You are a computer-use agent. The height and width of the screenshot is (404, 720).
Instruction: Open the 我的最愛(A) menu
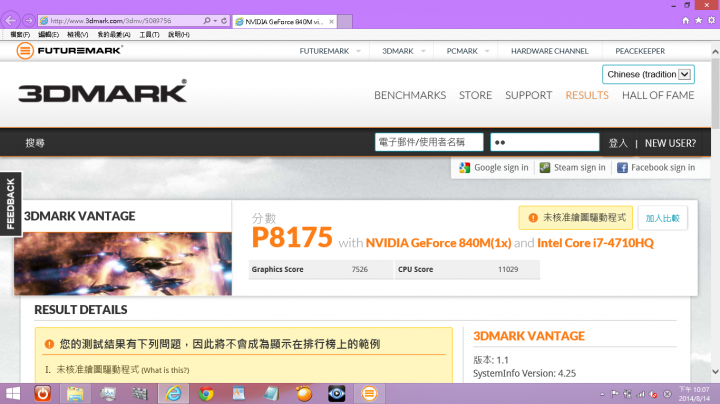pyautogui.click(x=114, y=34)
